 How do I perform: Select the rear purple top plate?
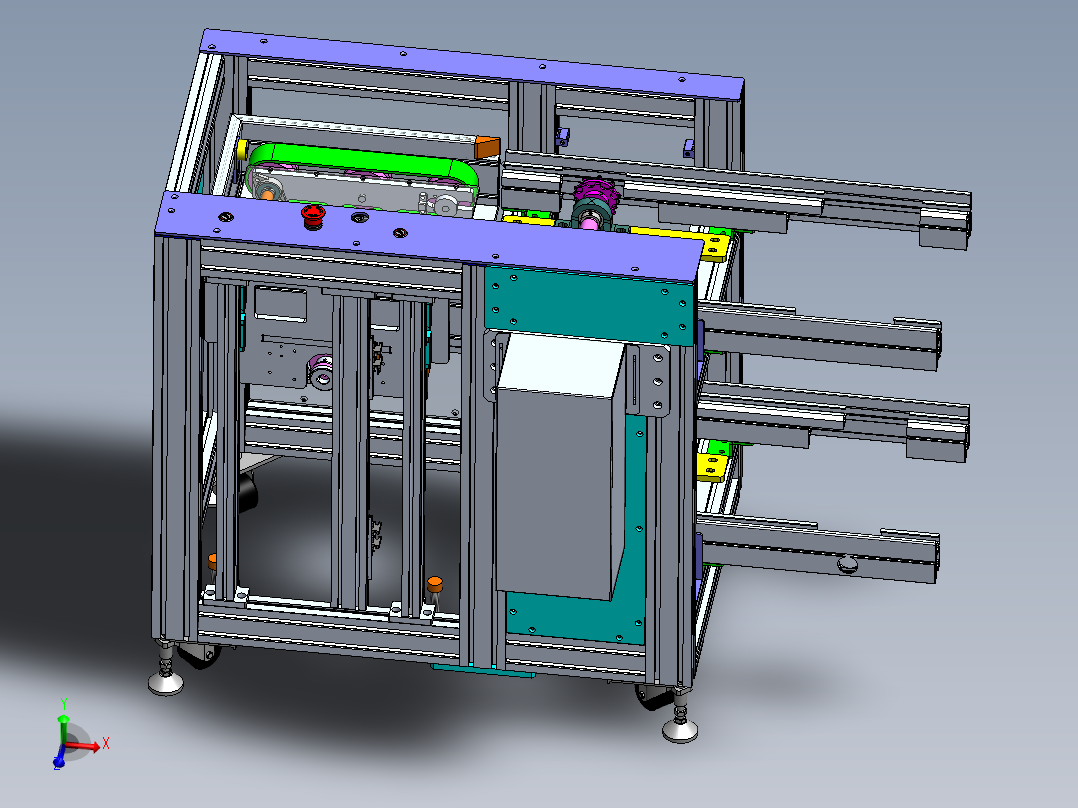pos(473,63)
